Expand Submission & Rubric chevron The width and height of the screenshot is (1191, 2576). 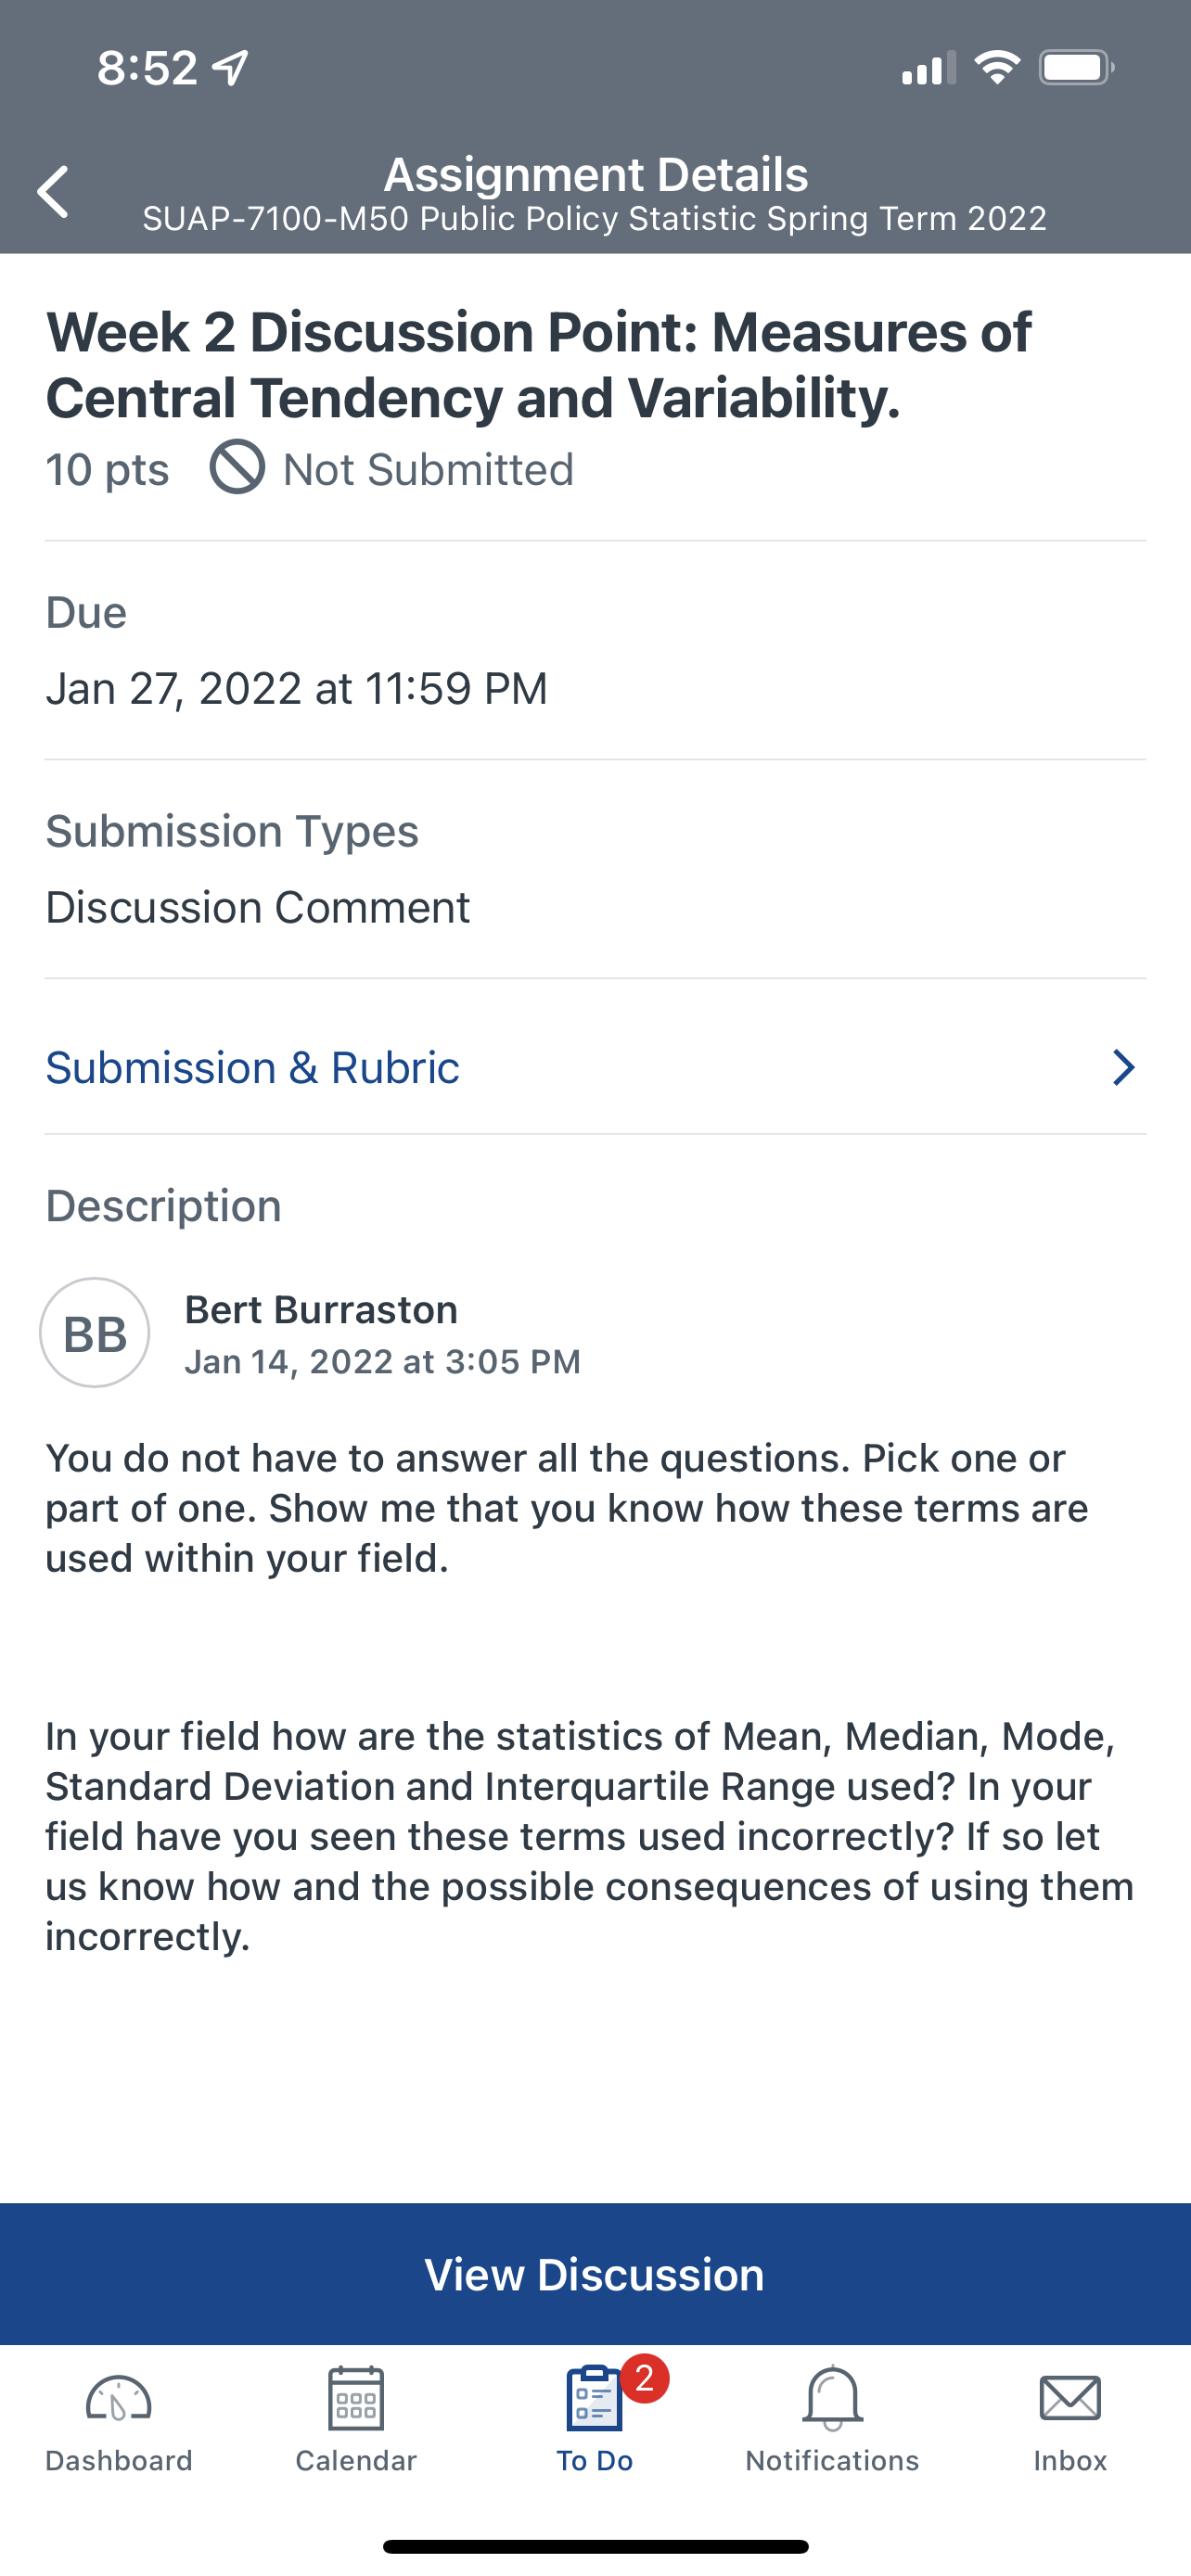tap(1124, 1067)
